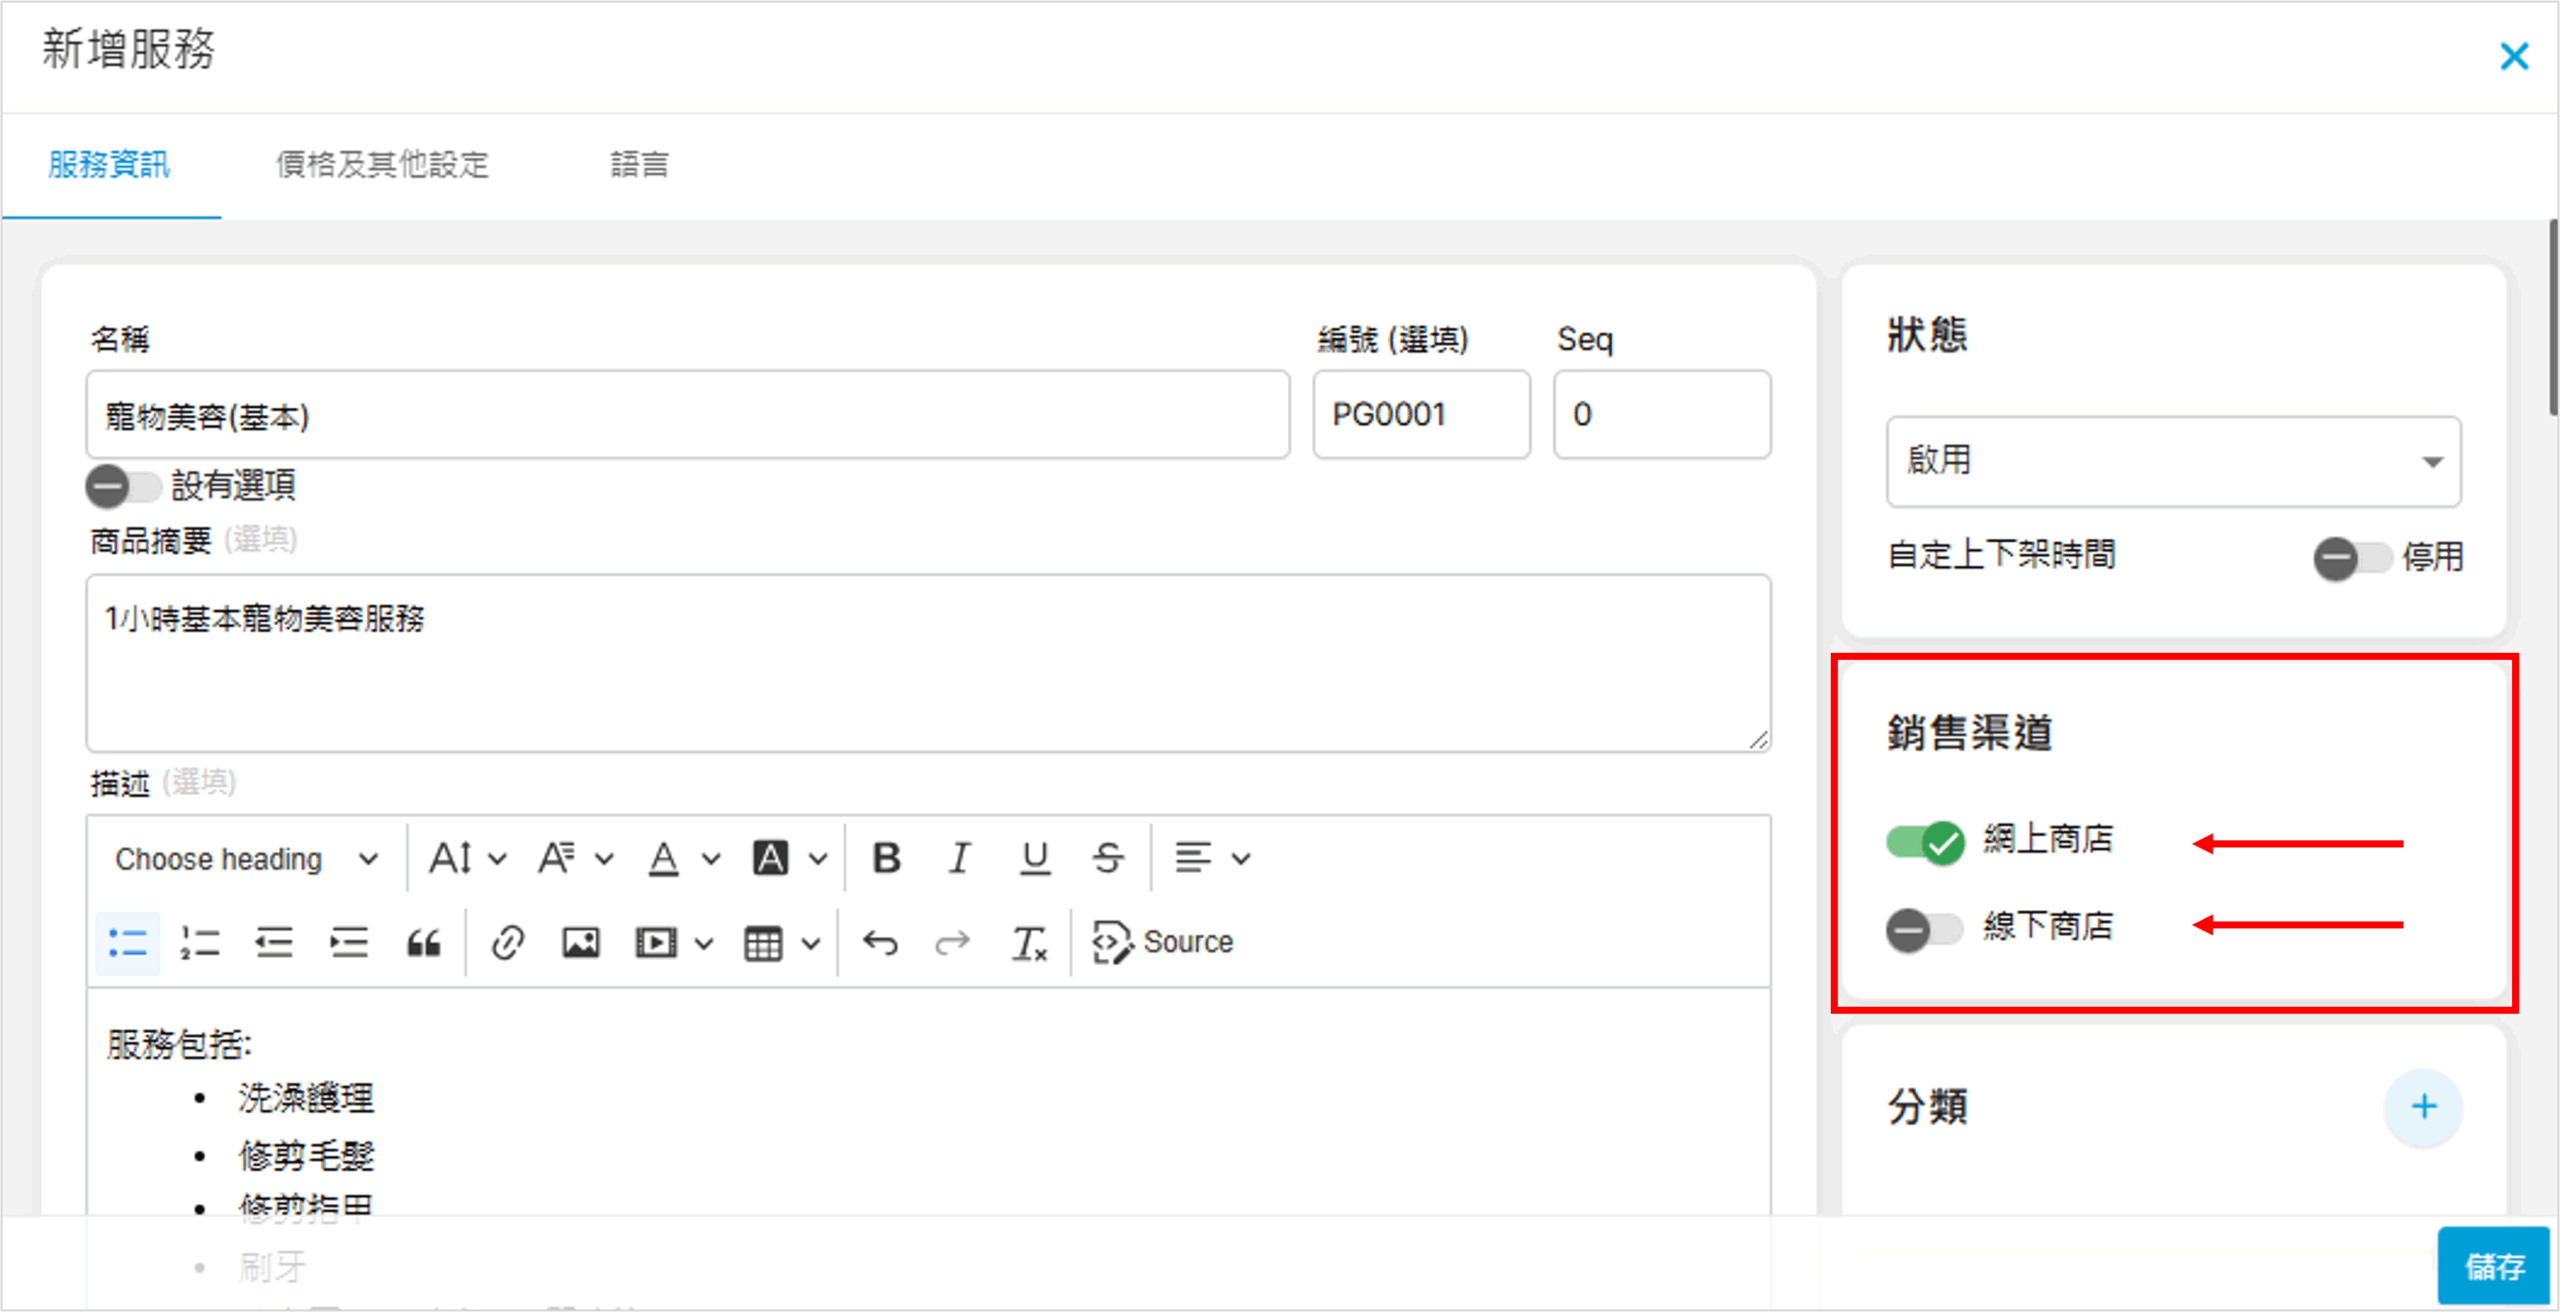Screen dimensions: 2560x1312
Task: Insert a link using link icon
Action: [507, 942]
